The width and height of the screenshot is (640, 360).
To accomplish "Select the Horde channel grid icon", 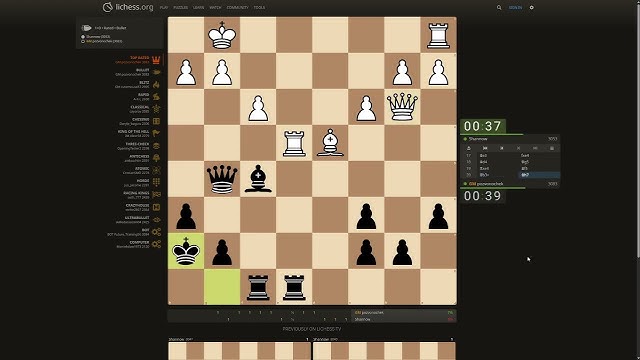I will point(156,182).
